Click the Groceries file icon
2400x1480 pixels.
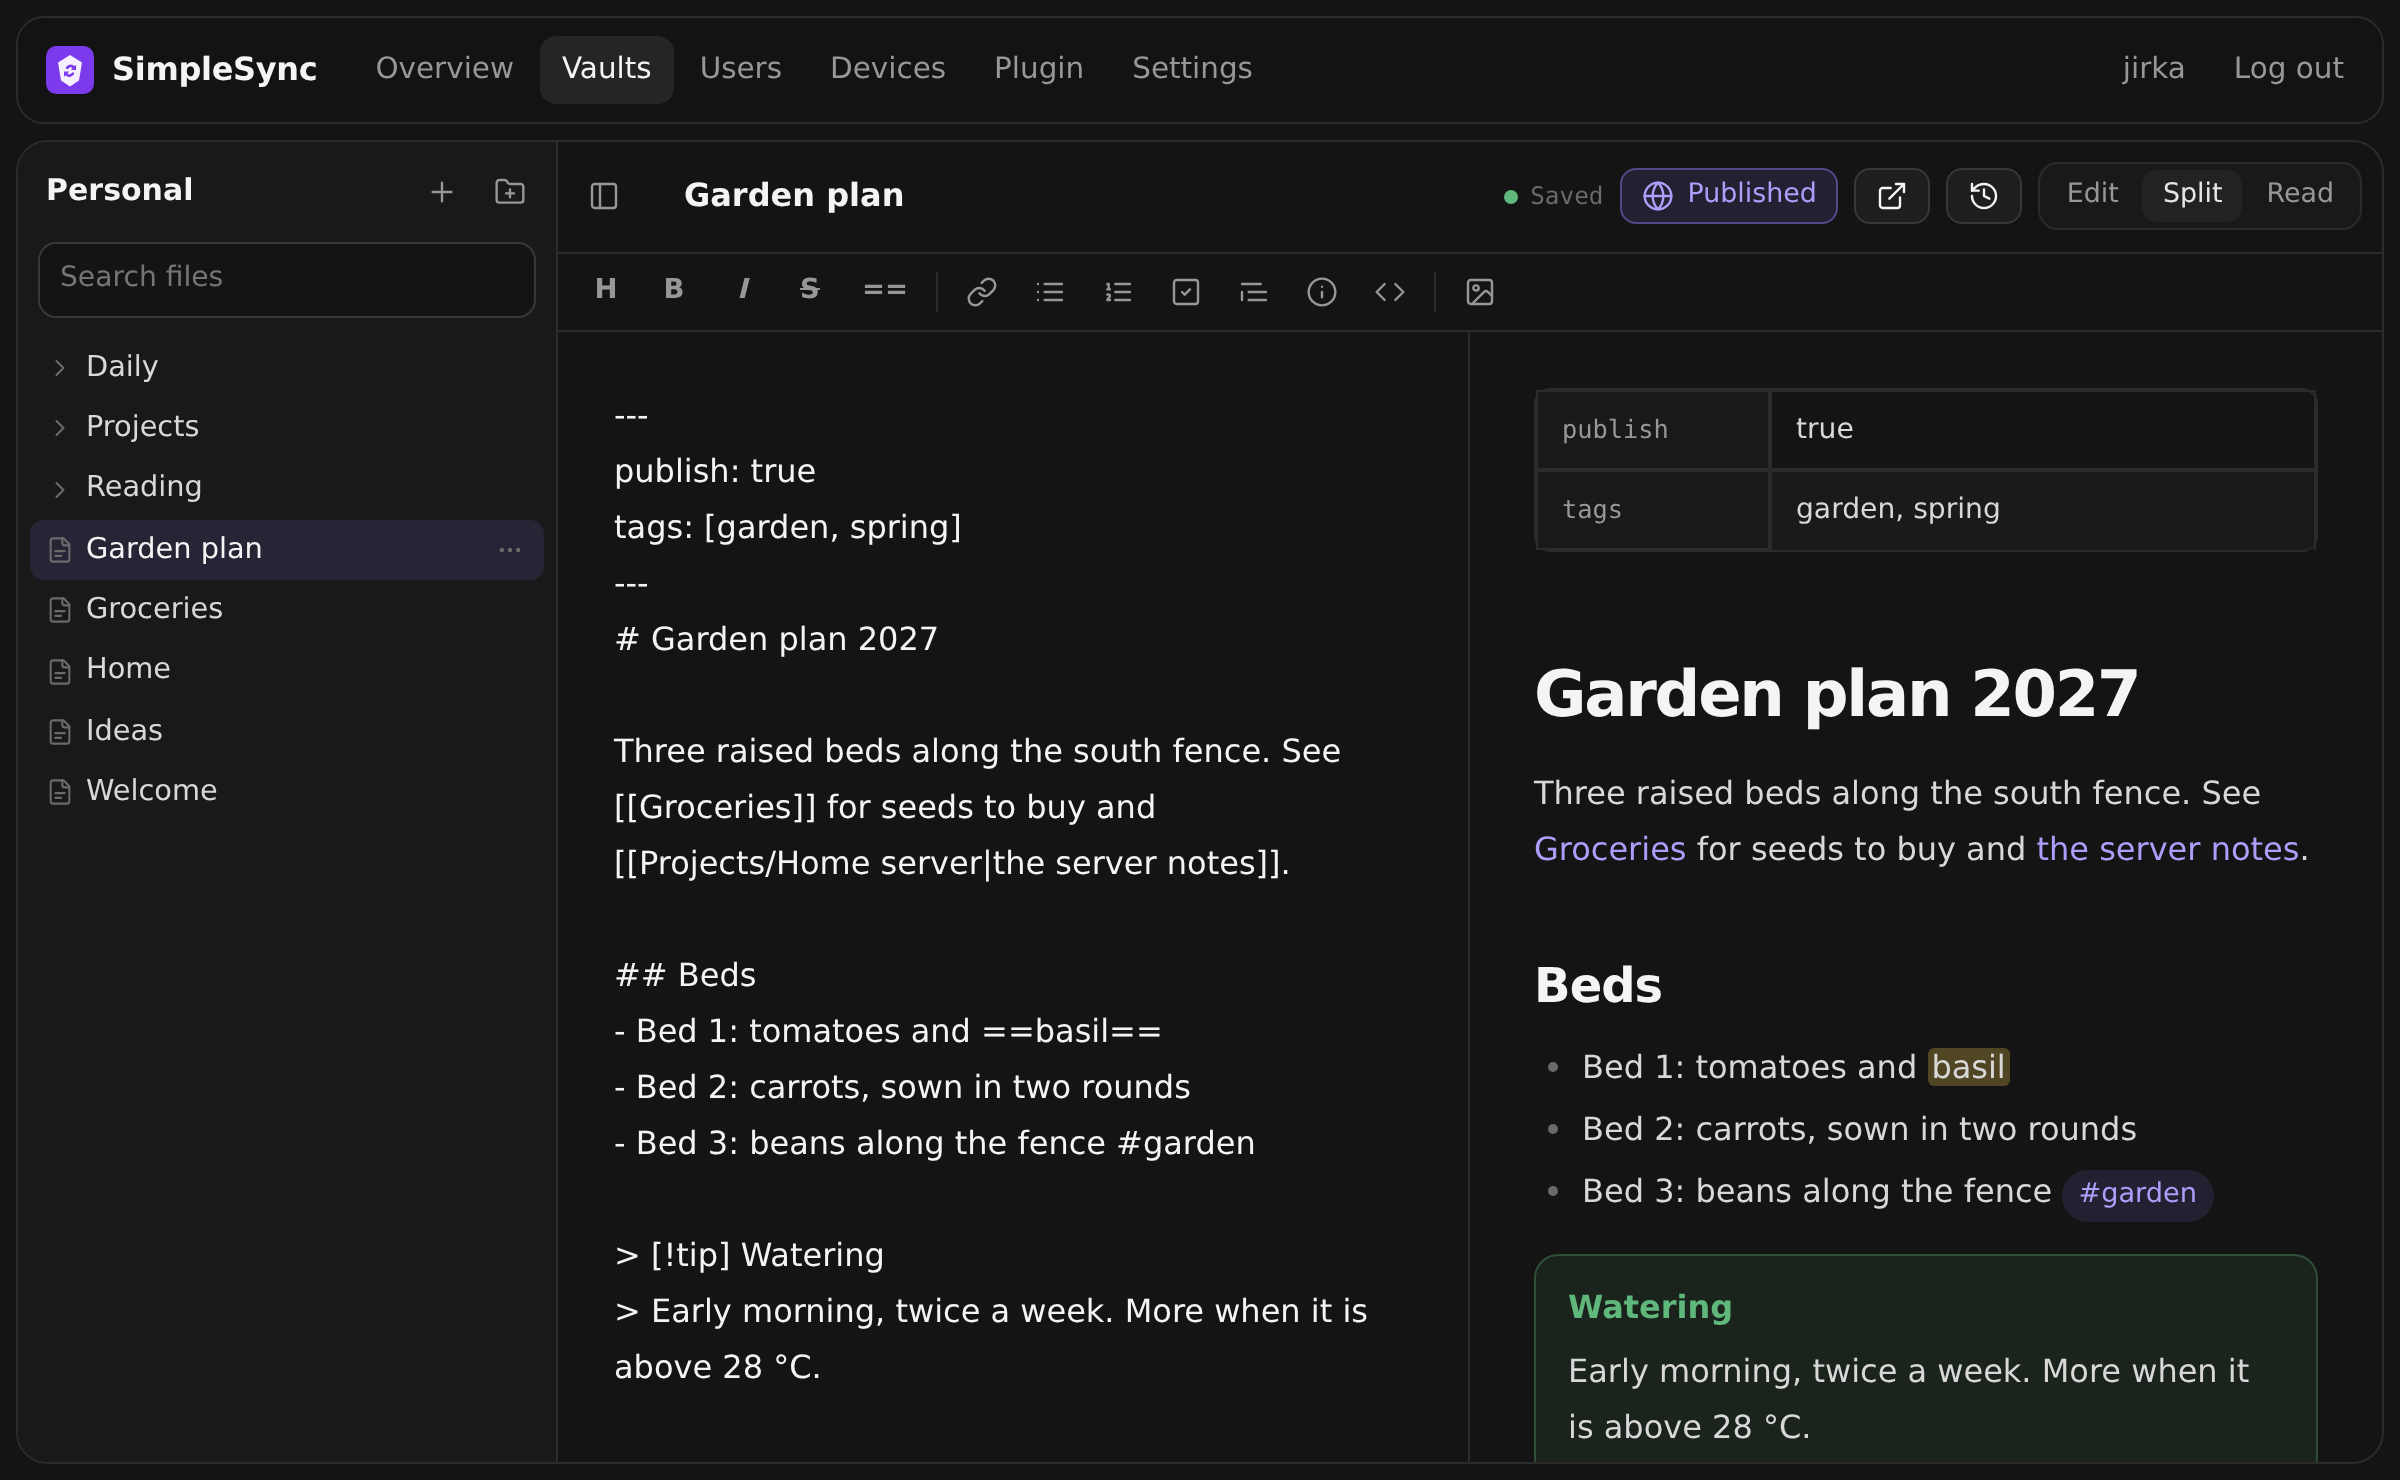(60, 610)
